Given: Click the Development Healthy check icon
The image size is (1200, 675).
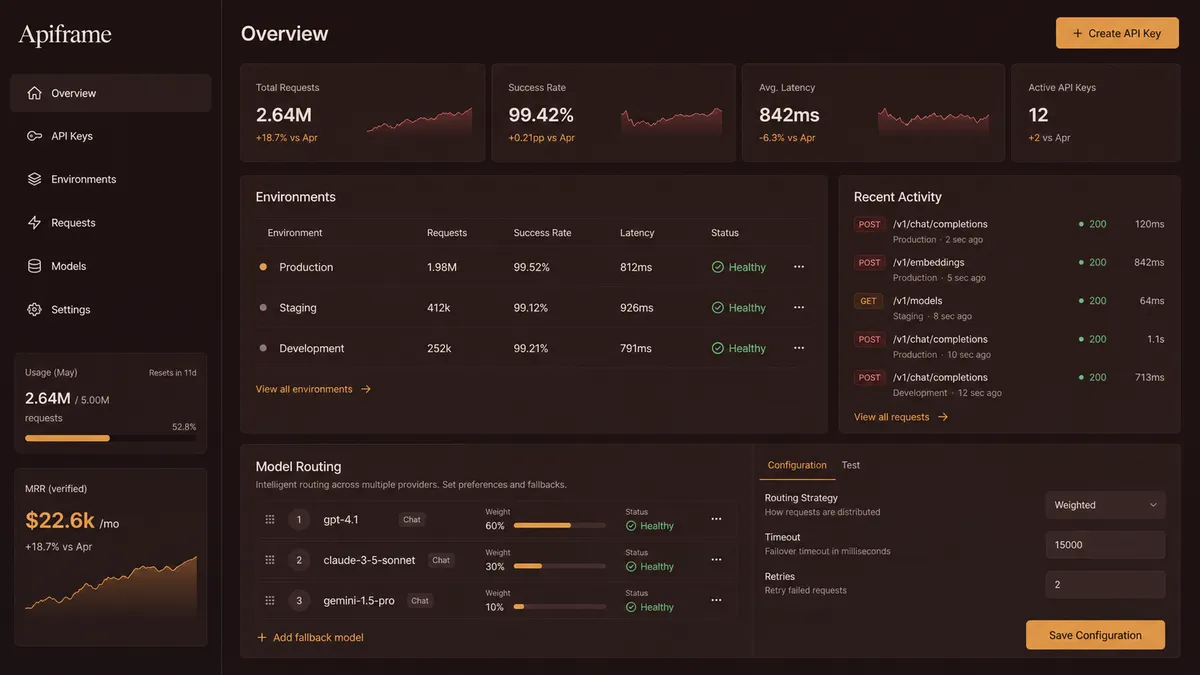Looking at the screenshot, I should [717, 348].
